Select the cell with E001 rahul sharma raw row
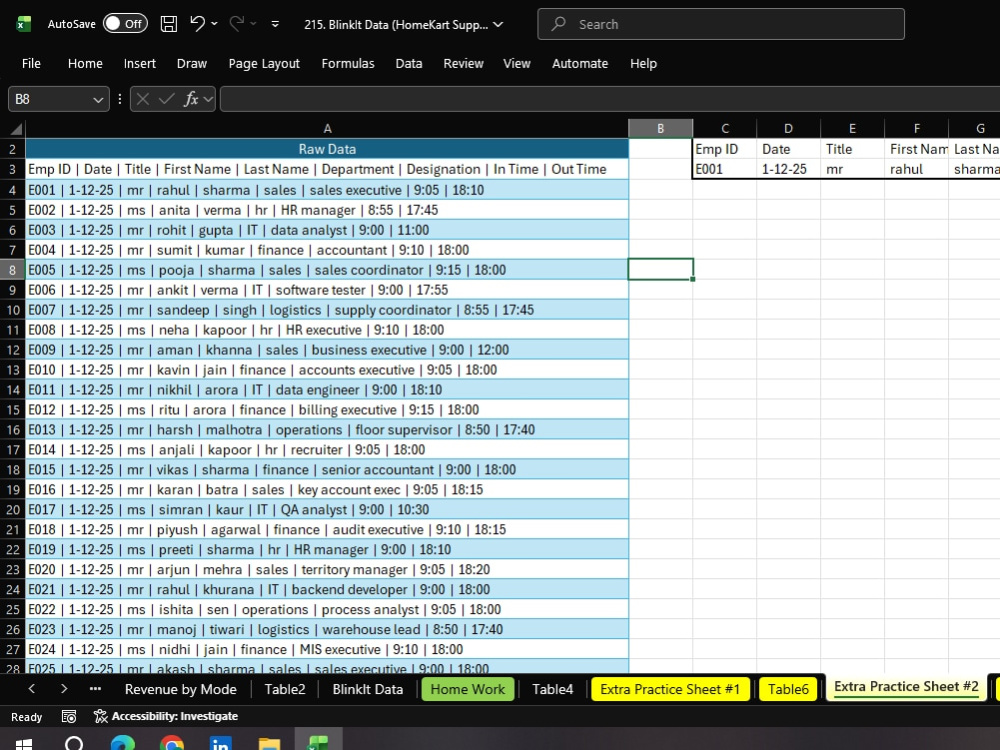The image size is (1000, 750). pyautogui.click(x=327, y=190)
